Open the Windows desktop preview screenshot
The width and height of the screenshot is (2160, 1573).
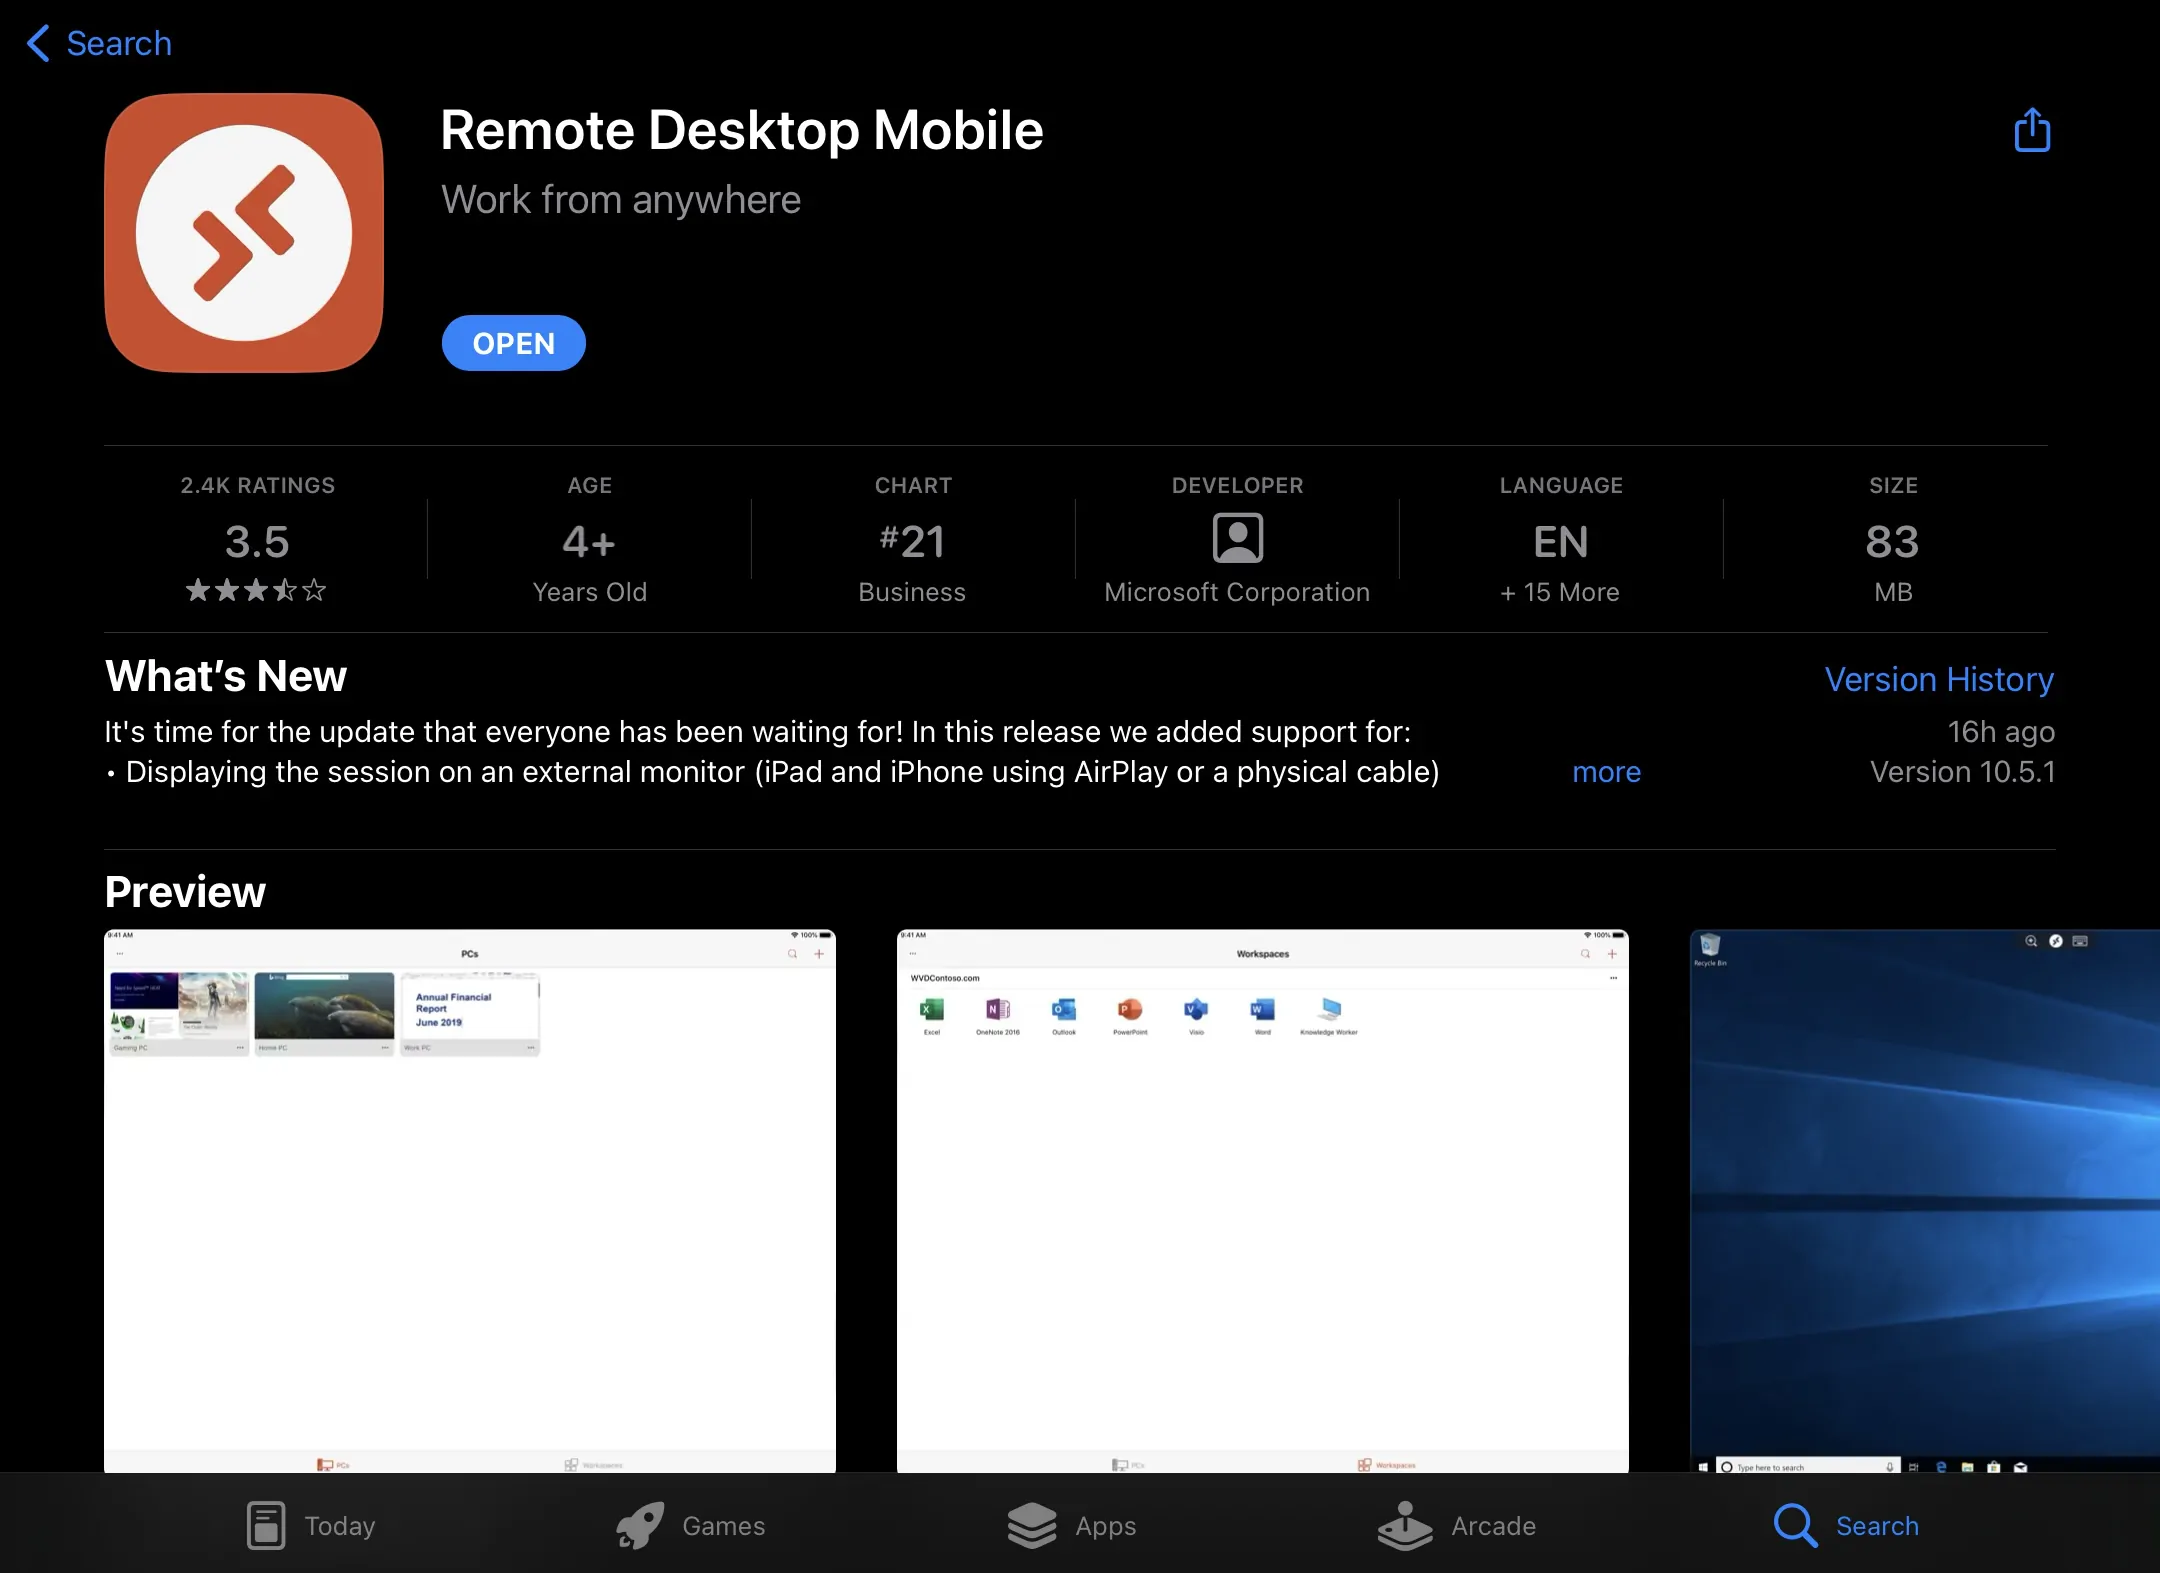[x=1925, y=1201]
